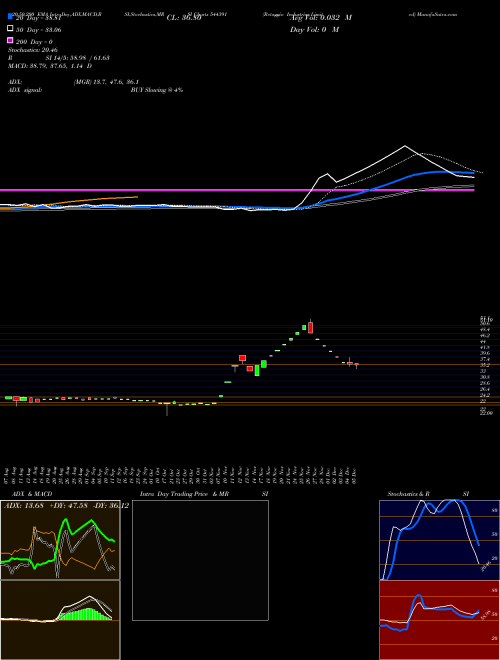Select the 'Day Vol: 0 M' text
Screen dimensions: 500x660
(314, 29)
